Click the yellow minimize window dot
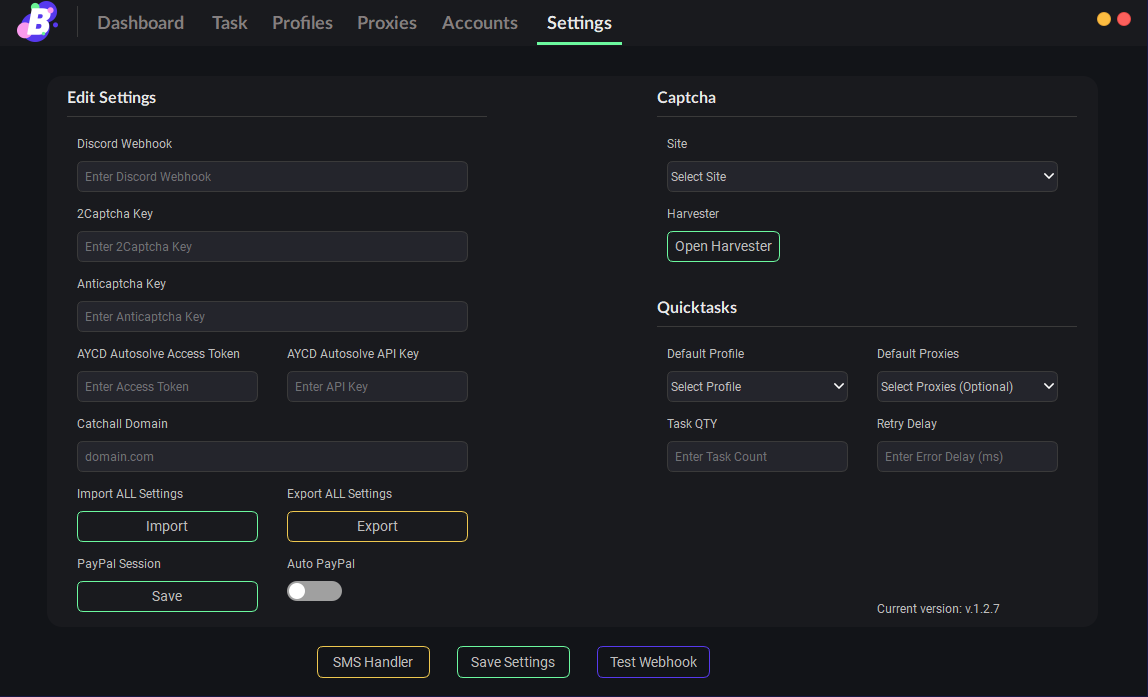1148x697 pixels. tap(1104, 19)
